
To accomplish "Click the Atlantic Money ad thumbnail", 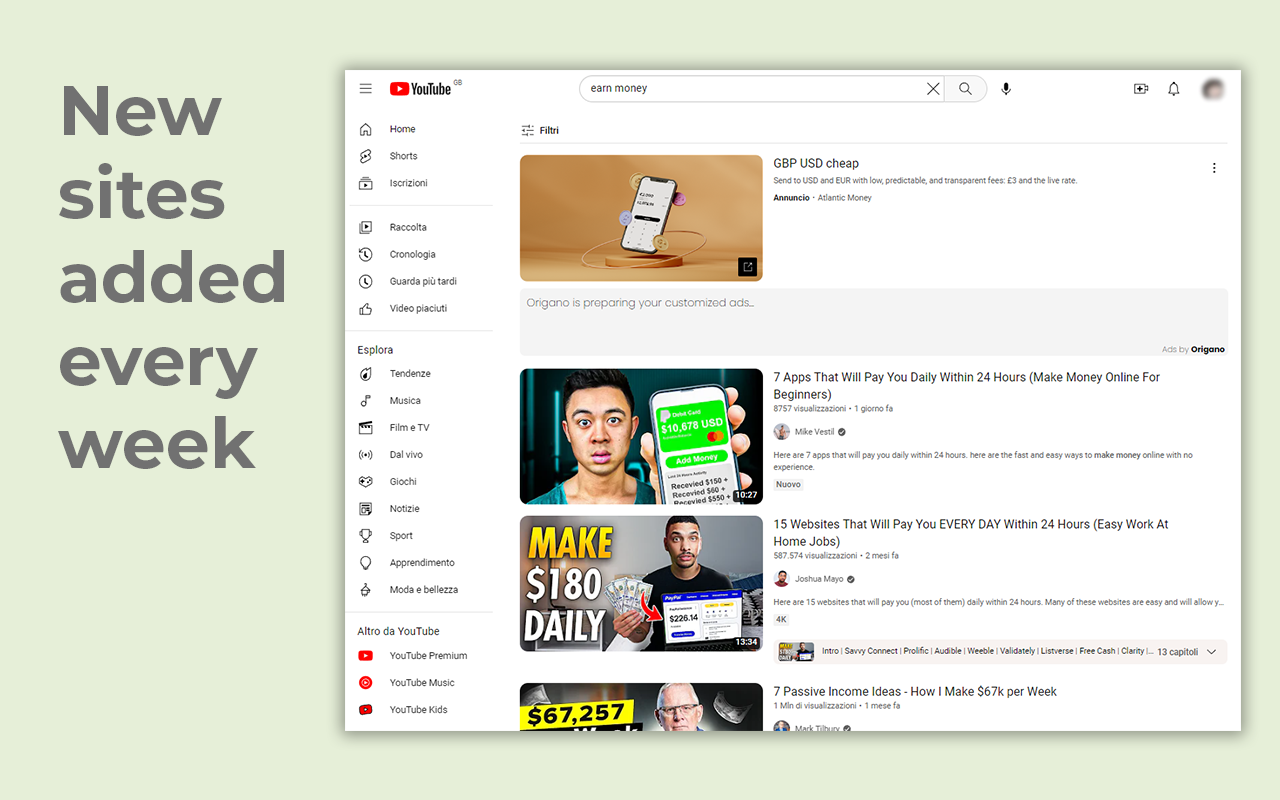I will click(x=641, y=218).
